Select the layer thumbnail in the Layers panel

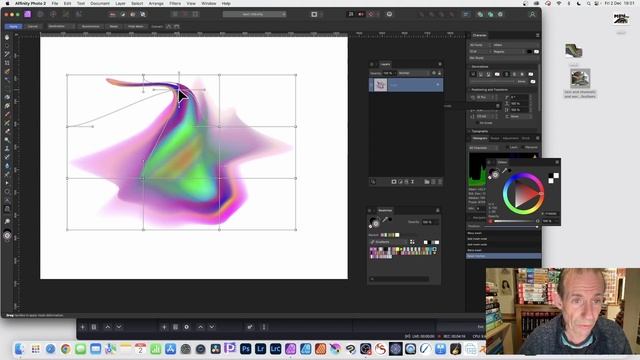380,85
